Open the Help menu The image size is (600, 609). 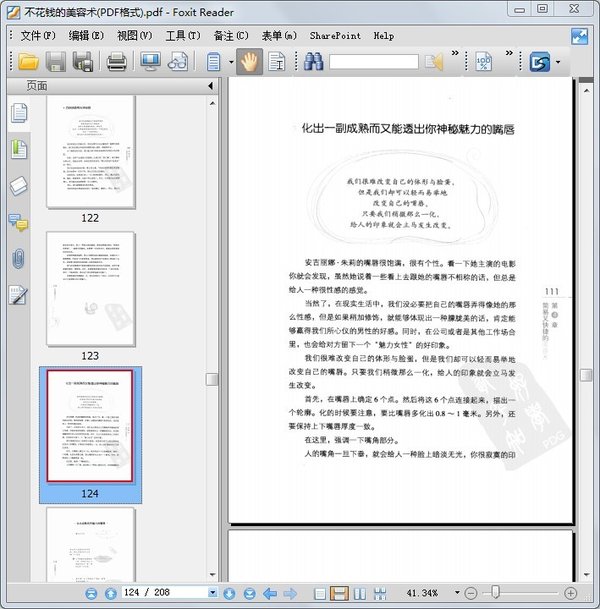tap(384, 36)
